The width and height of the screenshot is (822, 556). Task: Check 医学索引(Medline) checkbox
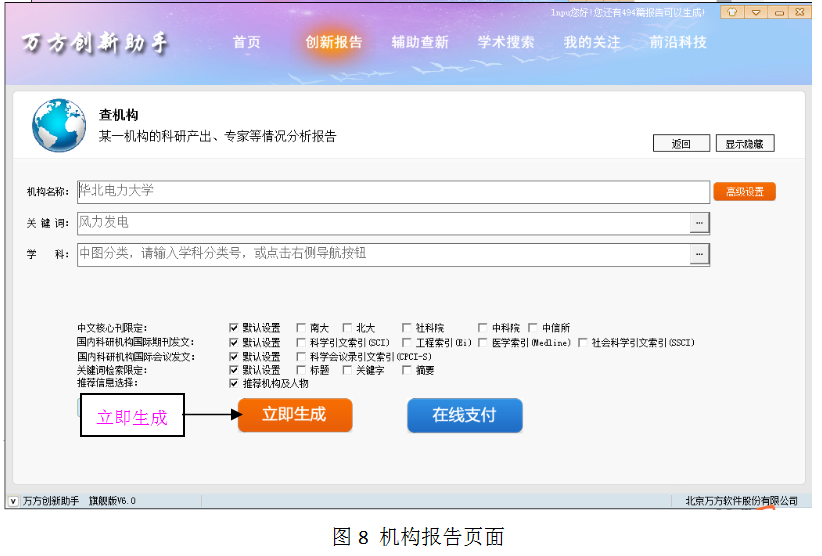482,343
